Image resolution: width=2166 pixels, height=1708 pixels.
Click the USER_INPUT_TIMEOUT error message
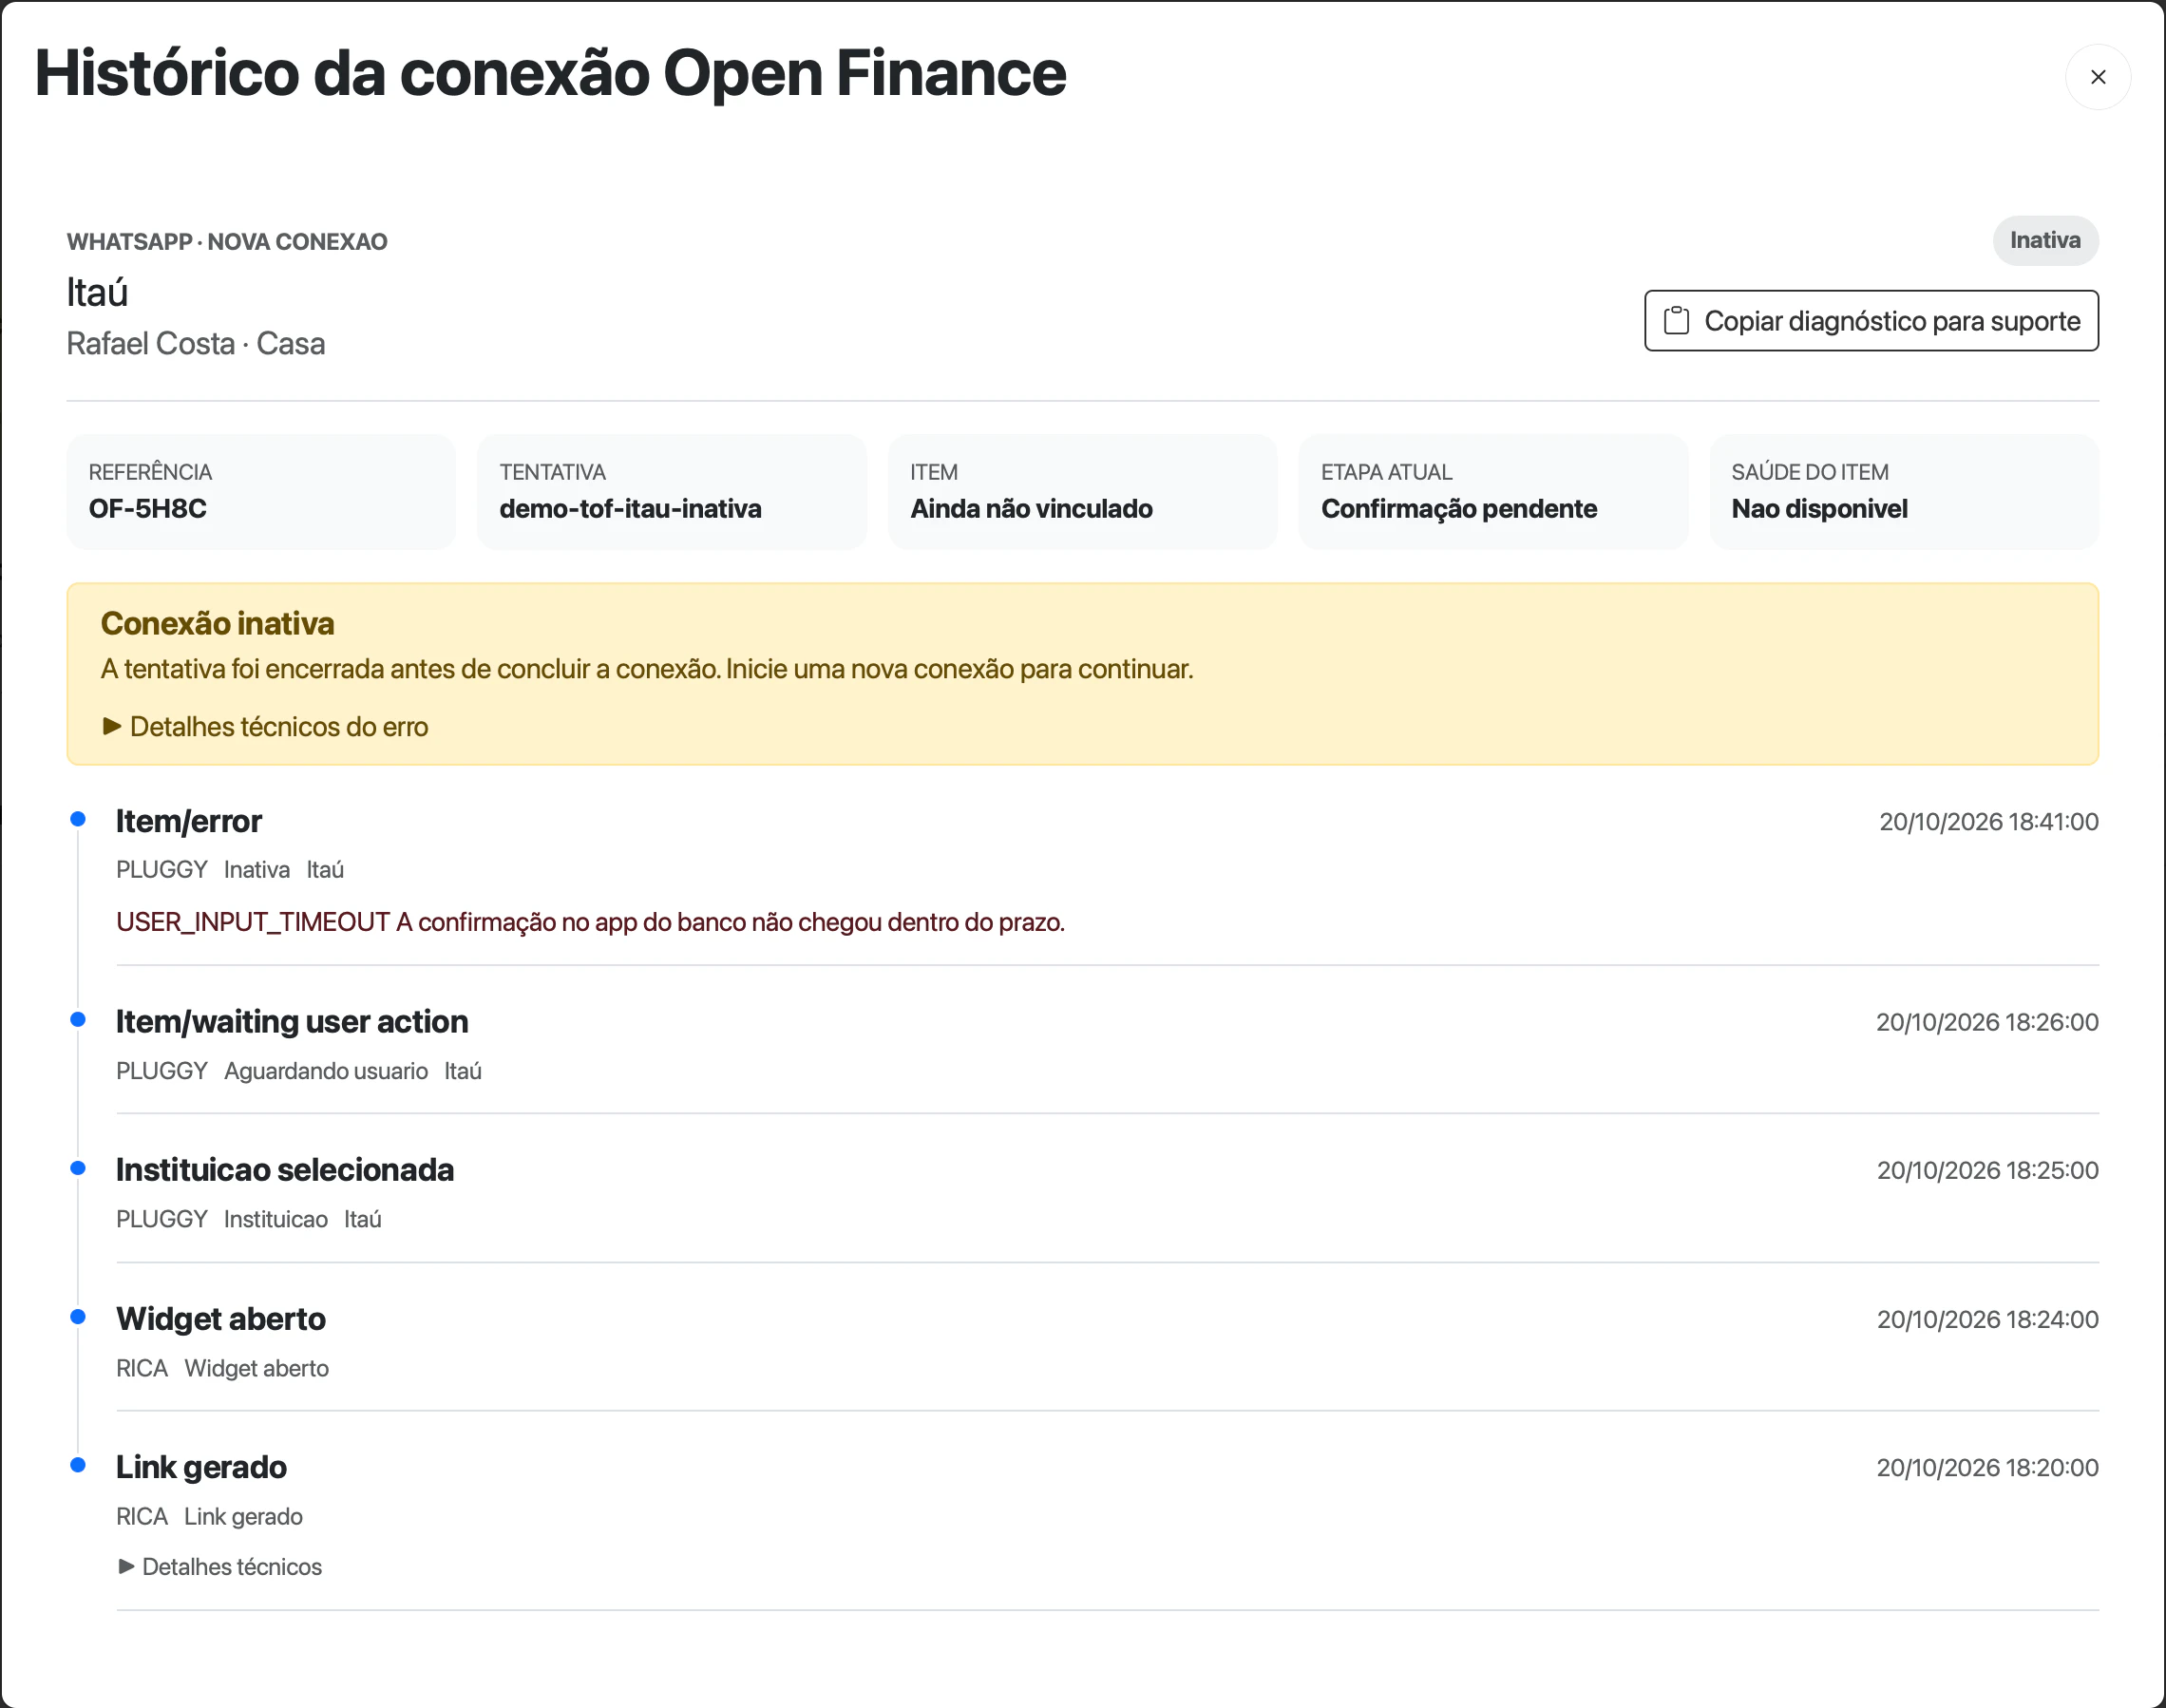590,922
